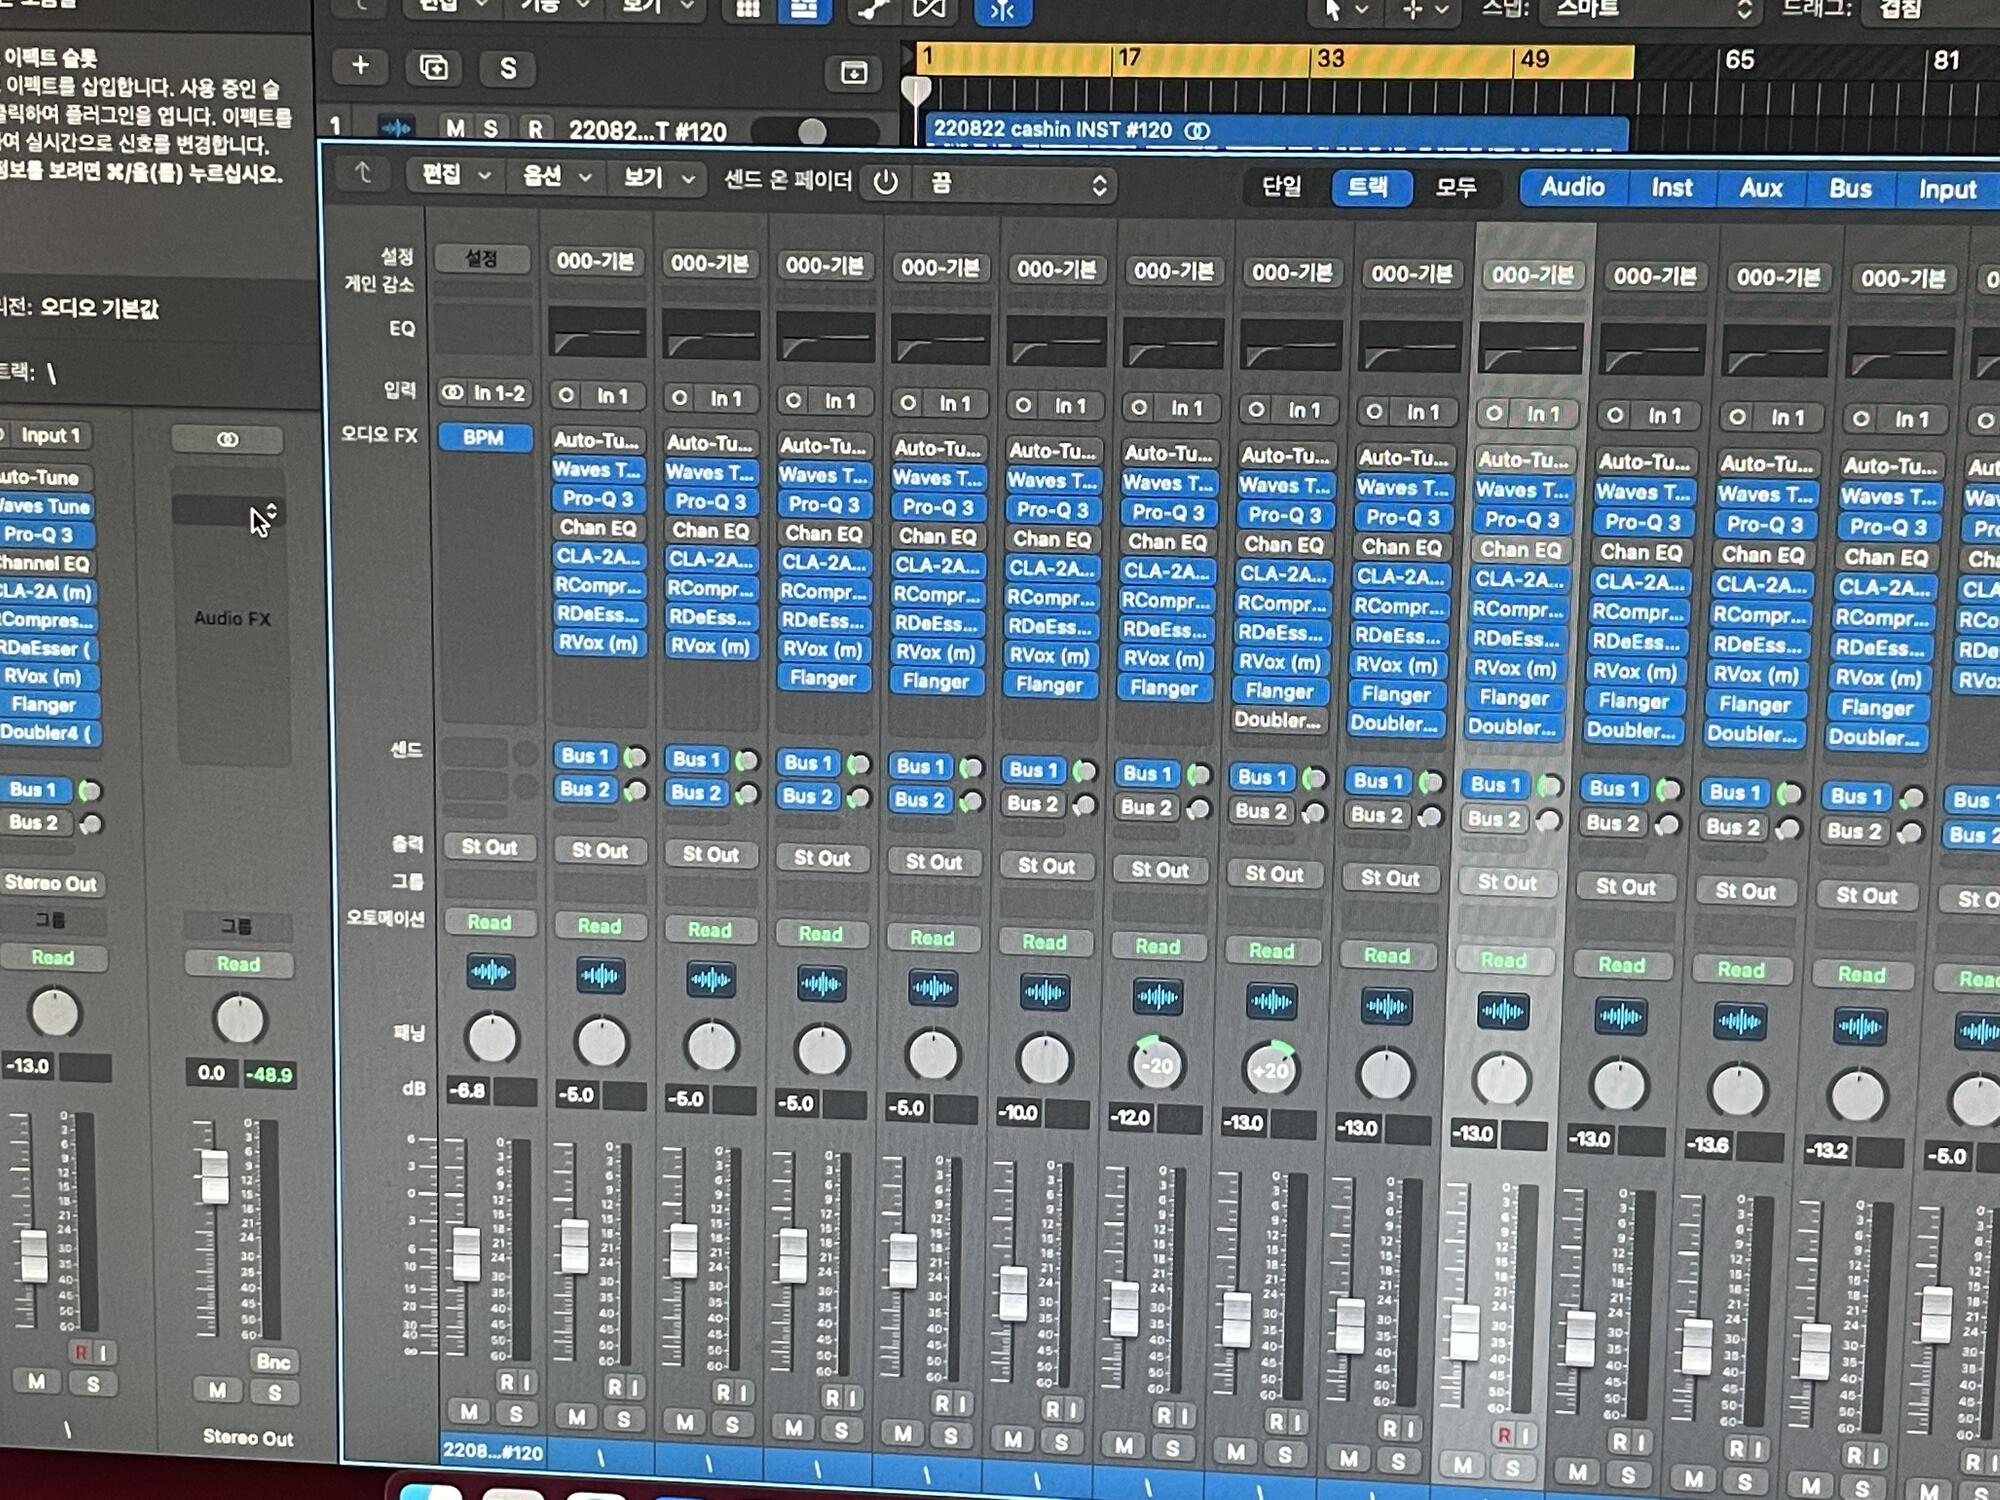Click the add new track plus button
Screen dimensions: 2000x1500
coord(360,67)
